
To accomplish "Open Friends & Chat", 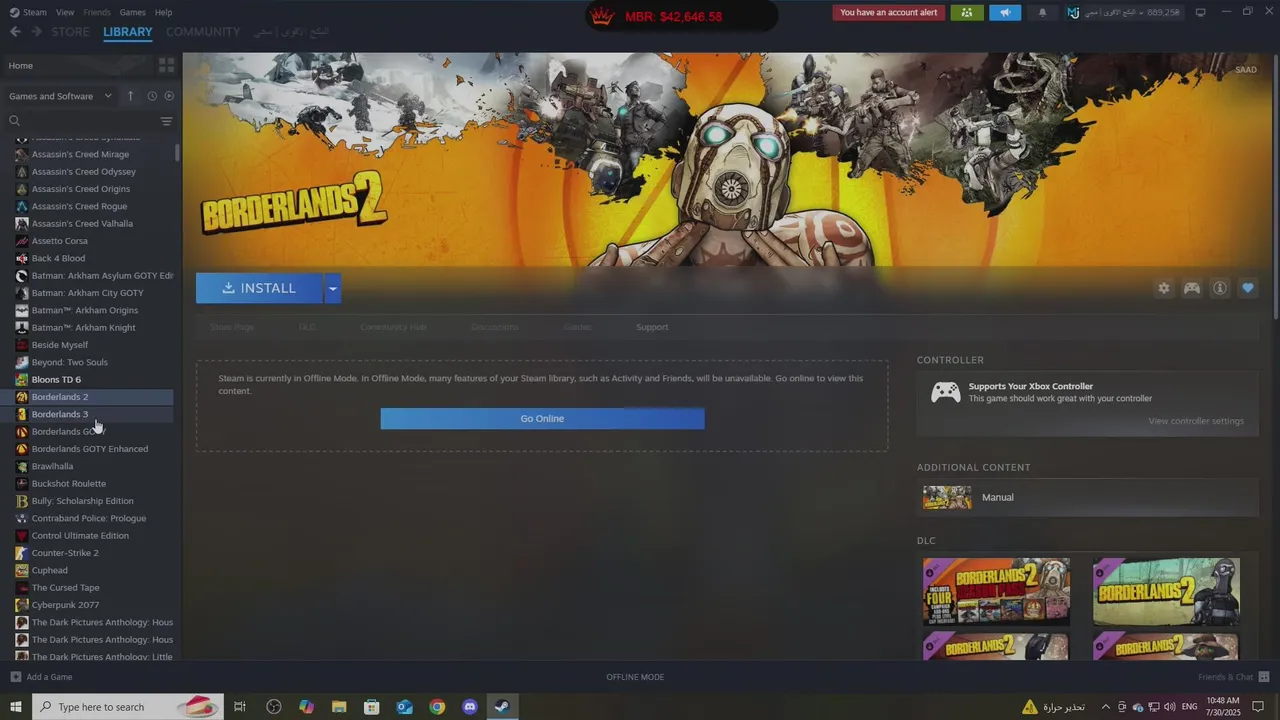I will click(x=1233, y=677).
